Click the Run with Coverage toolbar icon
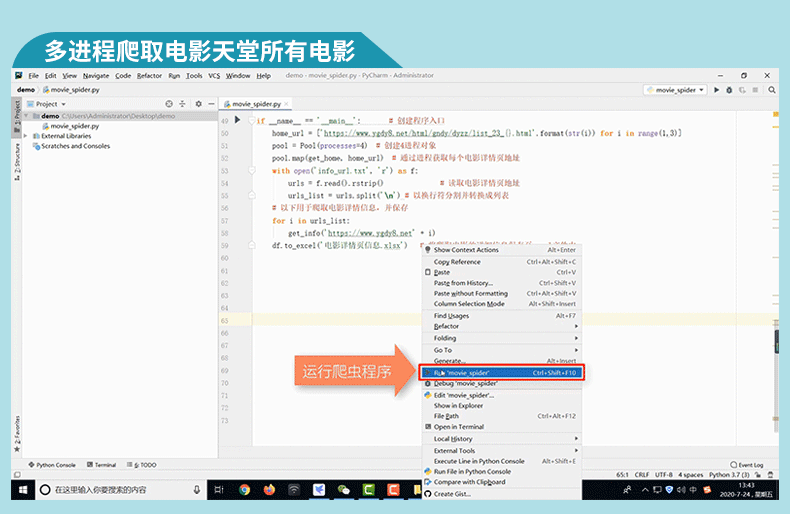The height and width of the screenshot is (514, 790). pyautogui.click(x=742, y=90)
